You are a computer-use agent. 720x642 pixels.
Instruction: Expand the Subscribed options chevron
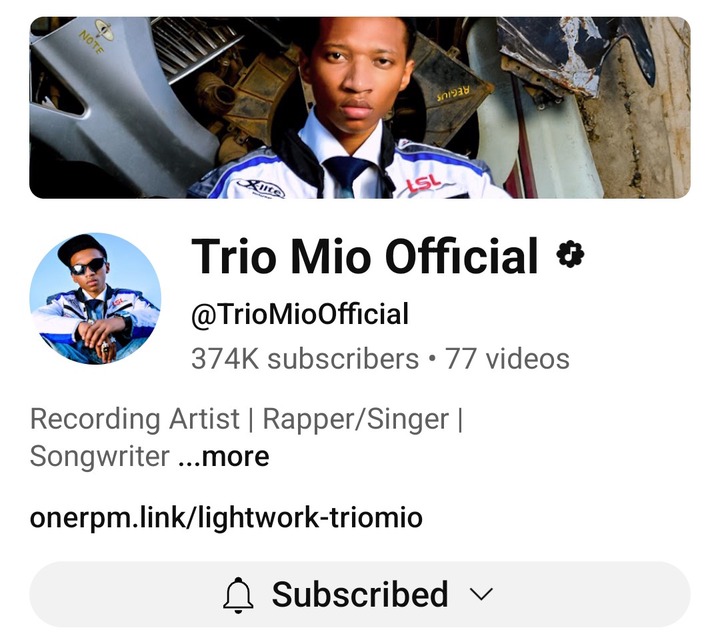[482, 594]
